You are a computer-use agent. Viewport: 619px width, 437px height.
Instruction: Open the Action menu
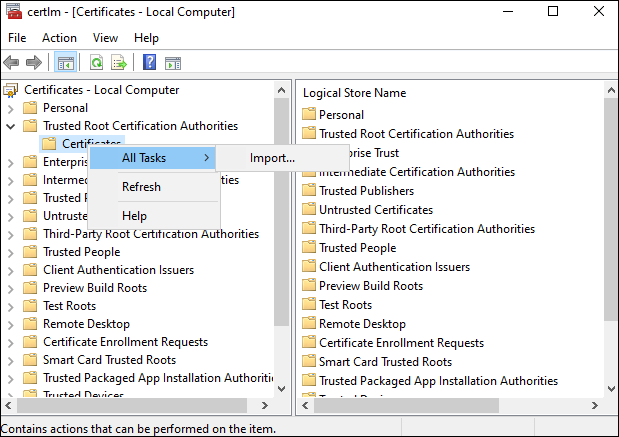click(x=59, y=38)
